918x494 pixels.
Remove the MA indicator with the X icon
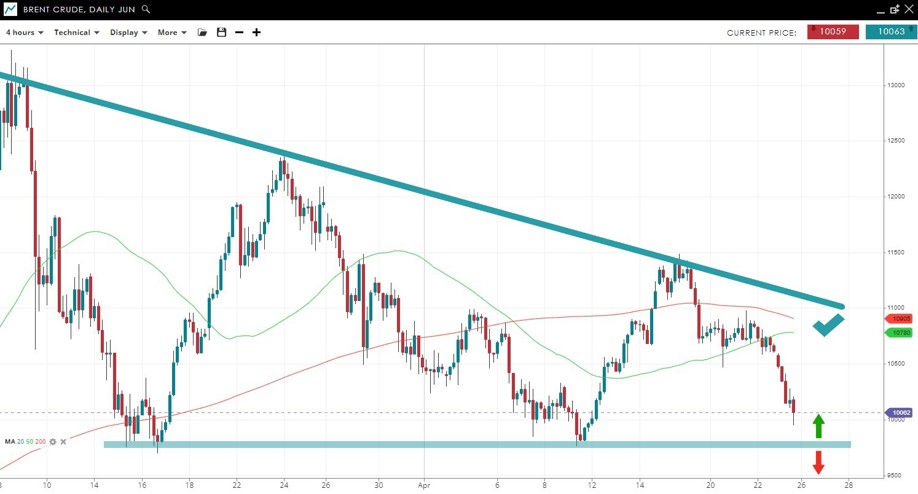coord(63,441)
